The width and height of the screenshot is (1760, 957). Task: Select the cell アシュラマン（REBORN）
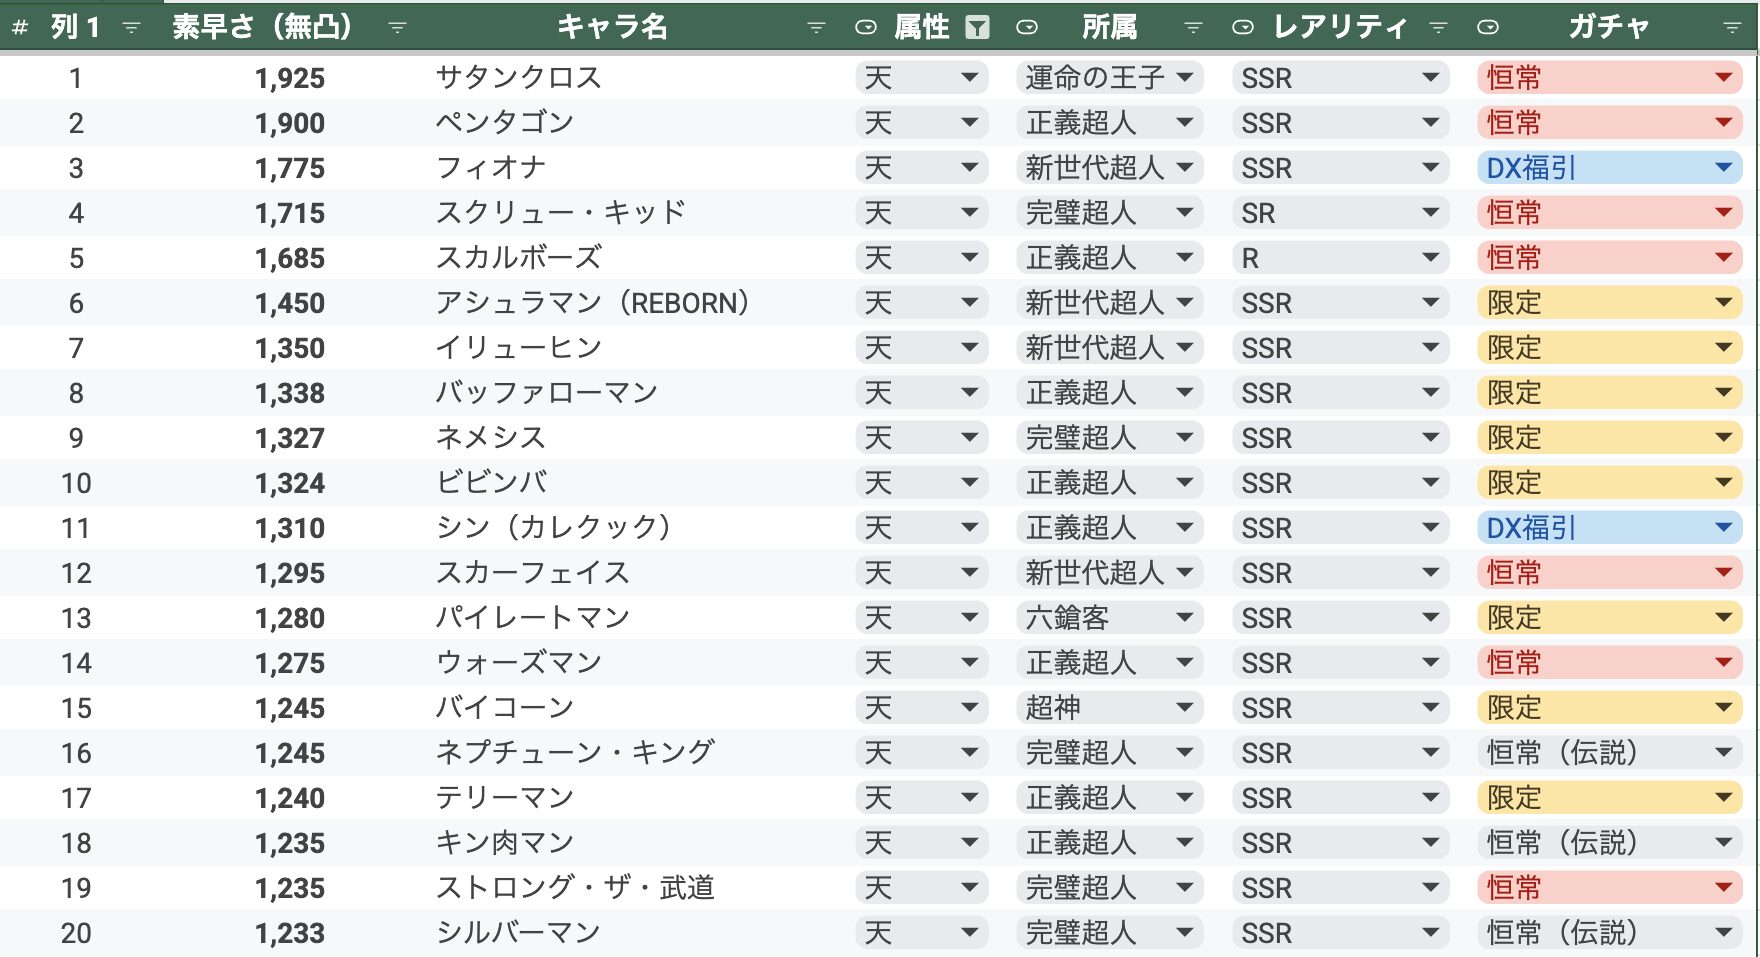(593, 303)
